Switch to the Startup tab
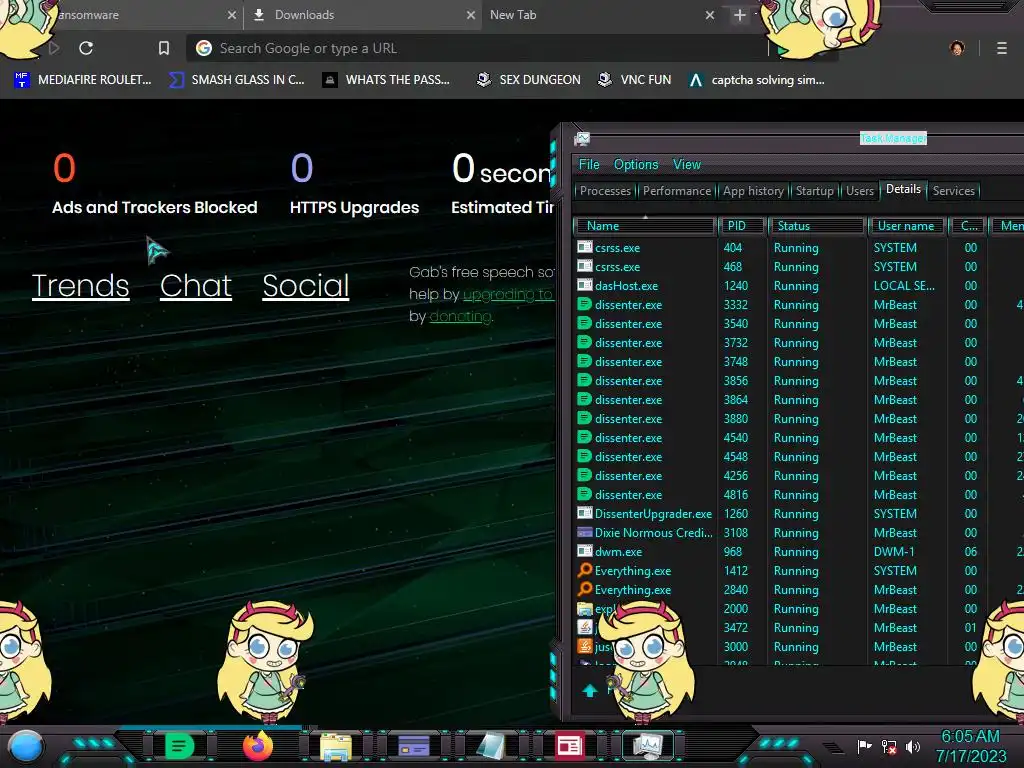1024x768 pixels. tap(814, 191)
